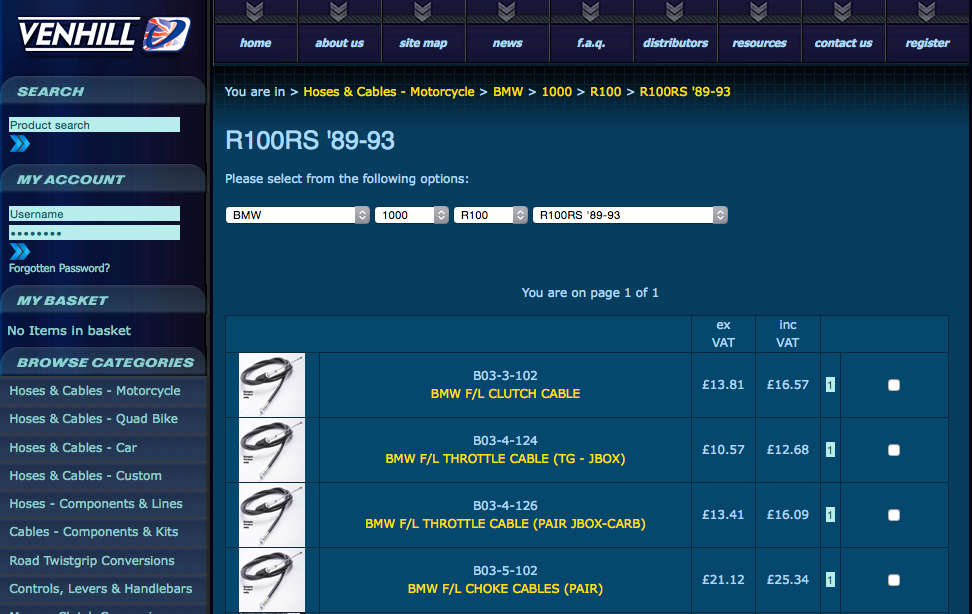This screenshot has height=614, width=972.
Task: Open the R100 model dropdown
Action: [x=491, y=215]
